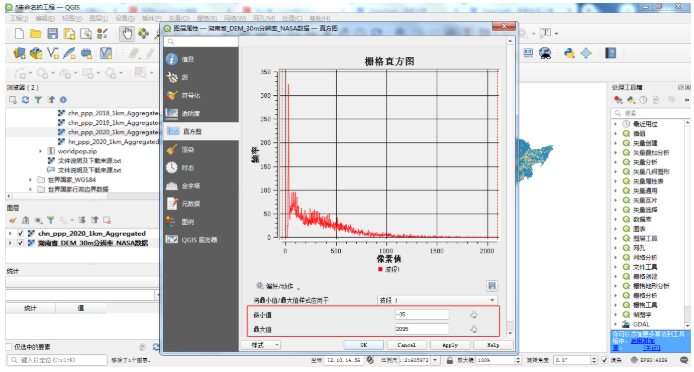
Task: Open the messages log speech-bubble icon
Action: coord(685,360)
